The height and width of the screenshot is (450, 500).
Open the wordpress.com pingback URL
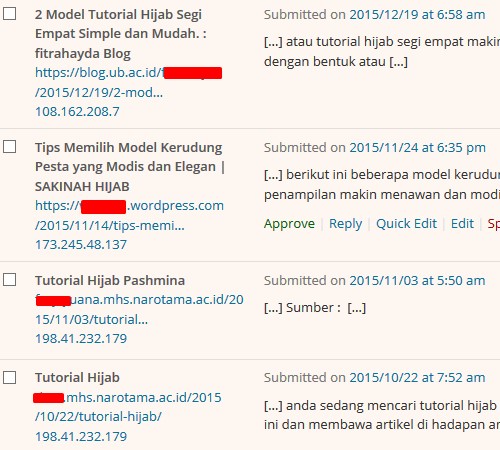tap(129, 215)
